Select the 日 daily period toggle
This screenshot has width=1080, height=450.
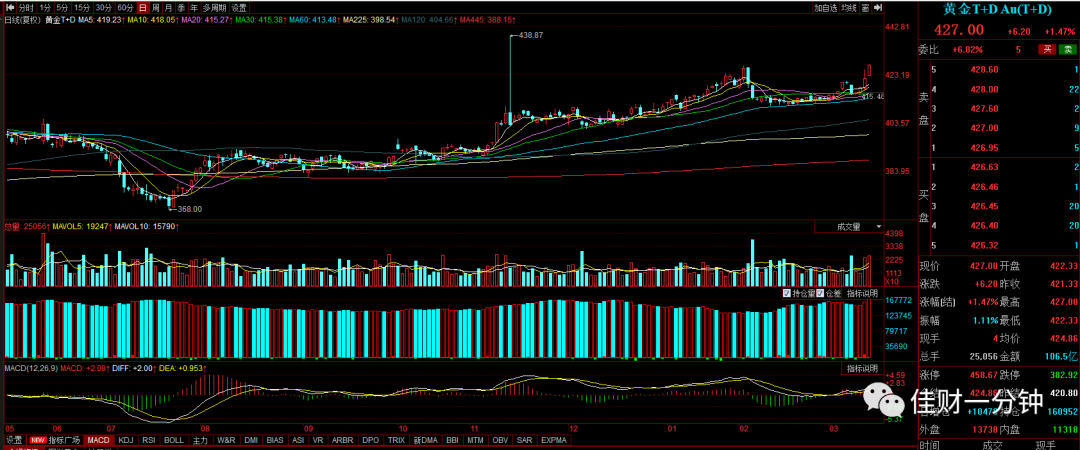pos(143,8)
